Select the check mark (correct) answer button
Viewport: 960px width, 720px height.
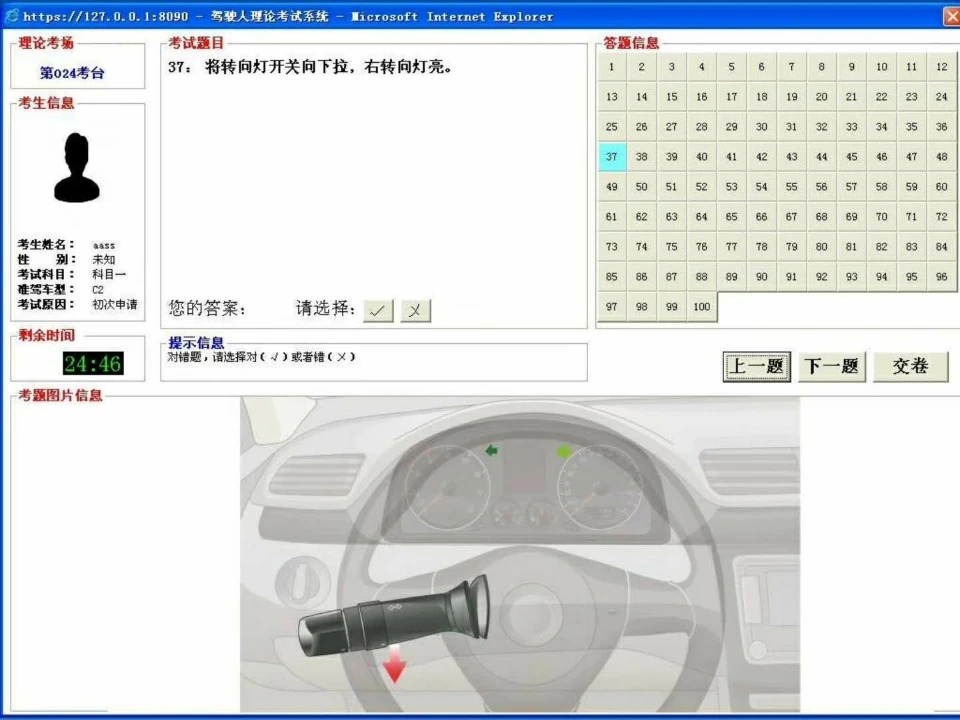pyautogui.click(x=377, y=310)
